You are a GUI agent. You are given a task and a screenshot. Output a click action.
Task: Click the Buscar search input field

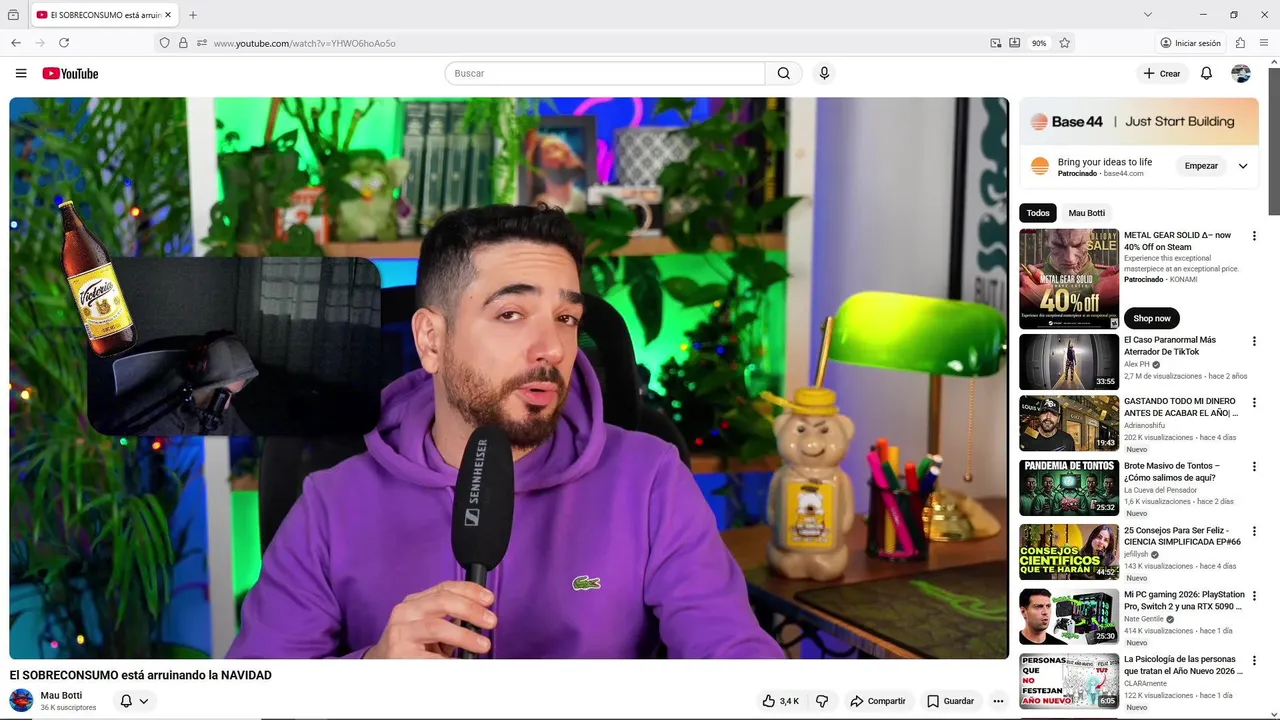605,73
